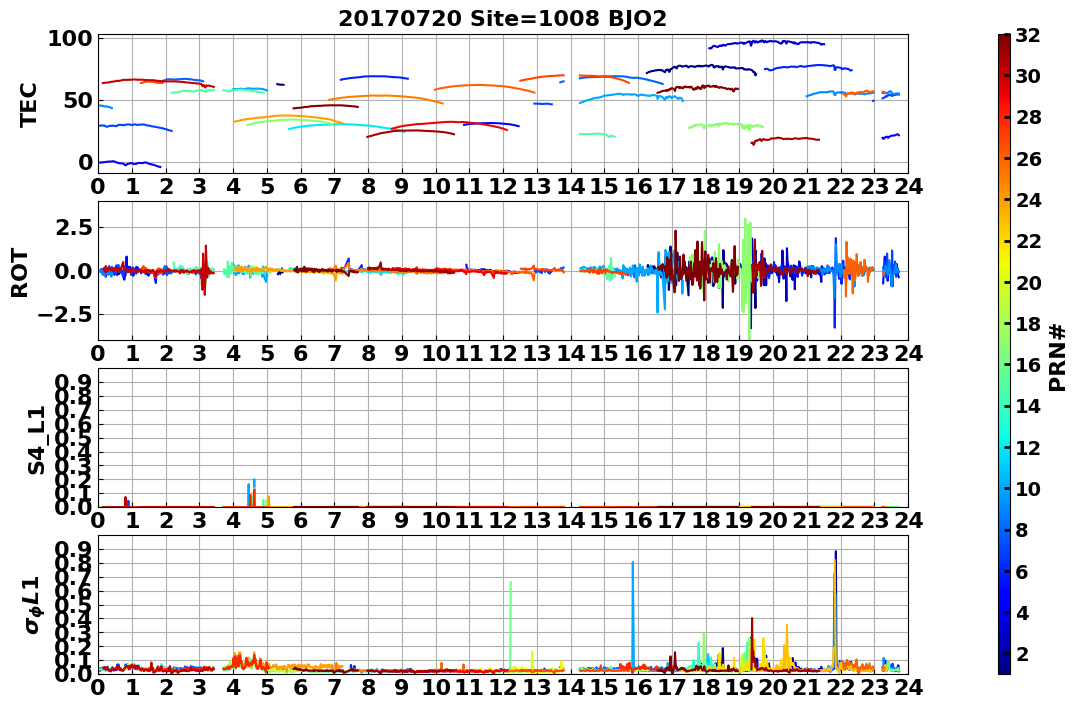Viewport: 1077px width, 709px height.
Task: Click hour 4 tick under S4_L1 panel
Action: [234, 520]
